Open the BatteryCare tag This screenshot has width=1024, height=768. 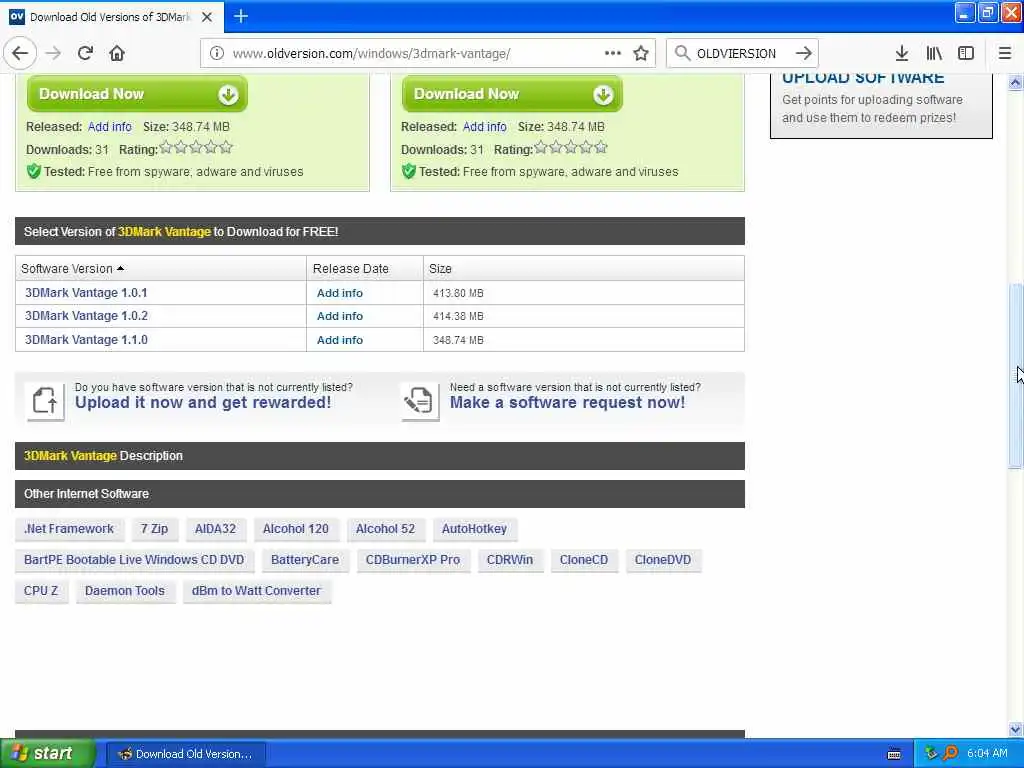point(305,560)
